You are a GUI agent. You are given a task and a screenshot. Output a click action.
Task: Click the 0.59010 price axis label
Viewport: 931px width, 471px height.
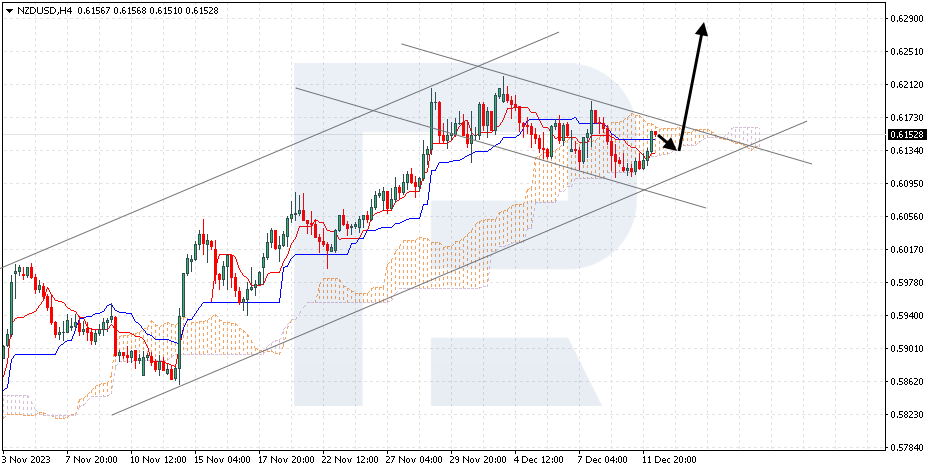point(905,349)
